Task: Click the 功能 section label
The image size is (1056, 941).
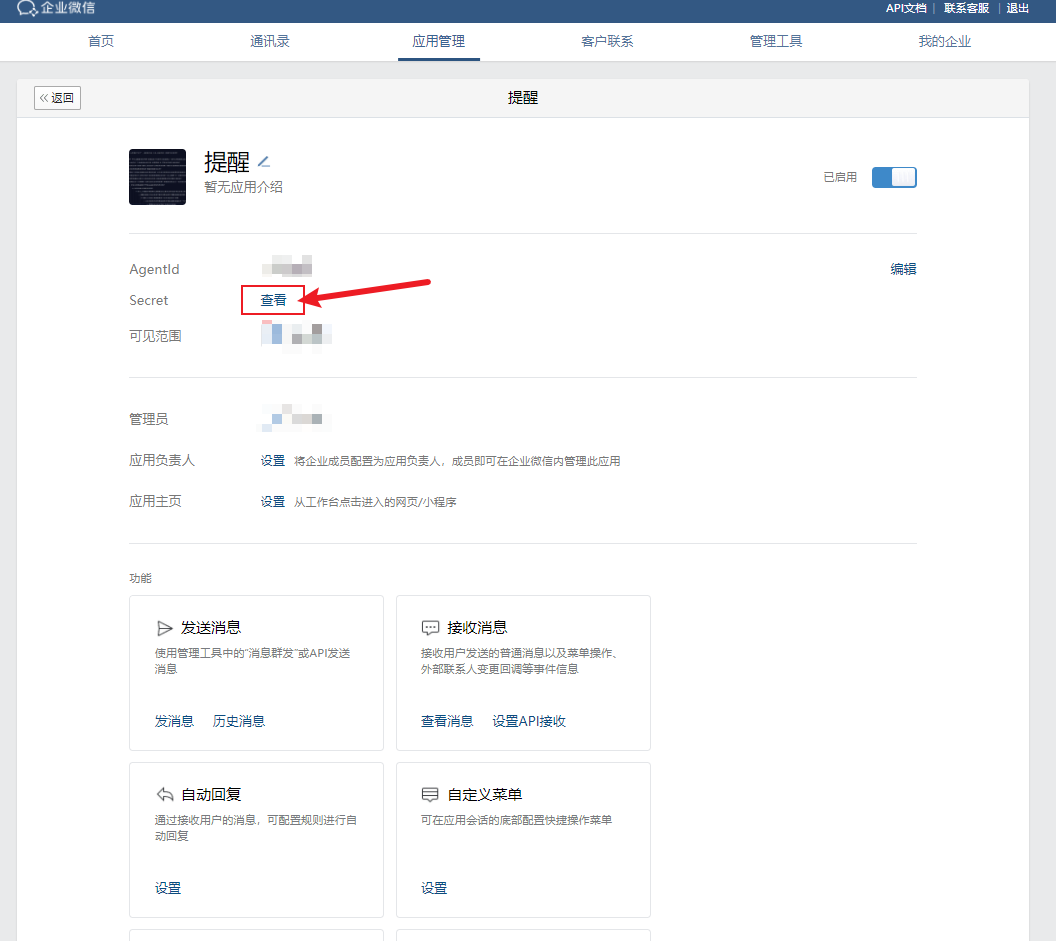Action: click(x=141, y=579)
